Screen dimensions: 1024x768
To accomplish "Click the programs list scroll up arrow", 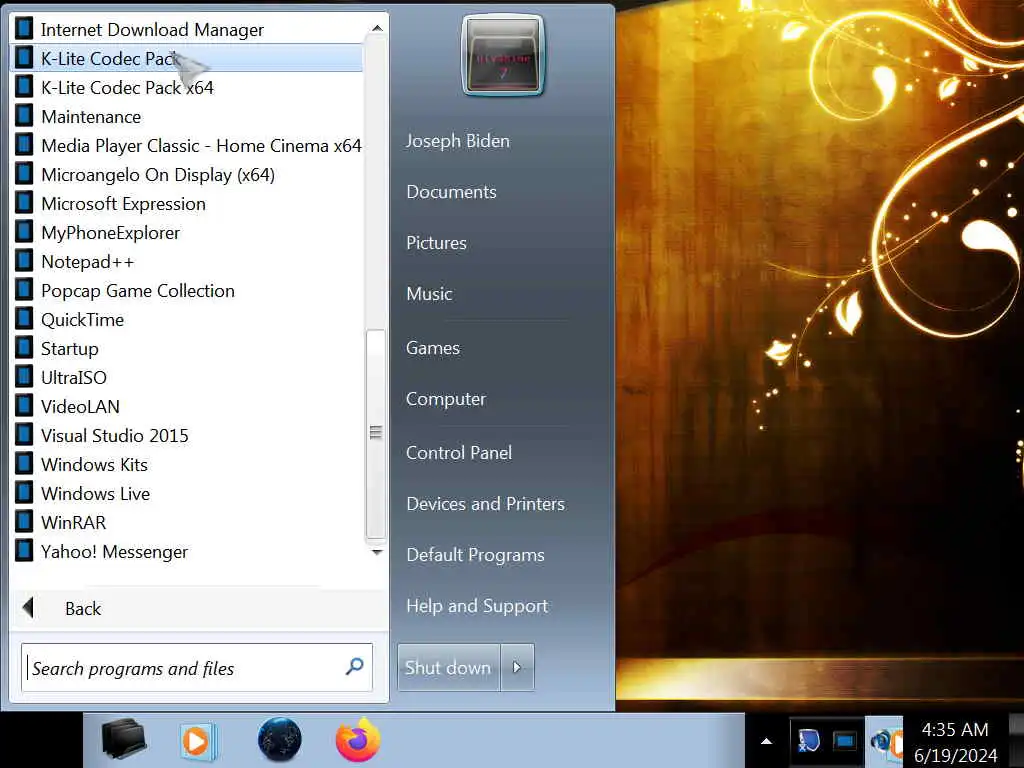I will (x=377, y=28).
